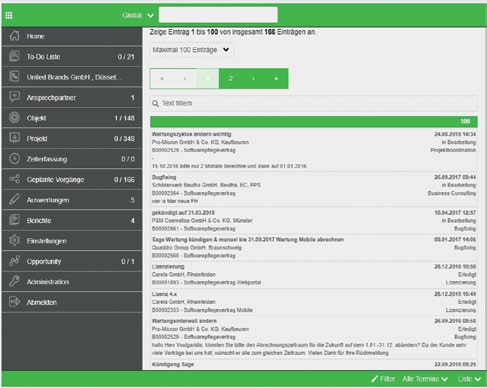Open To-Do Liste menu item
This screenshot has height=388, width=487.
point(72,56)
